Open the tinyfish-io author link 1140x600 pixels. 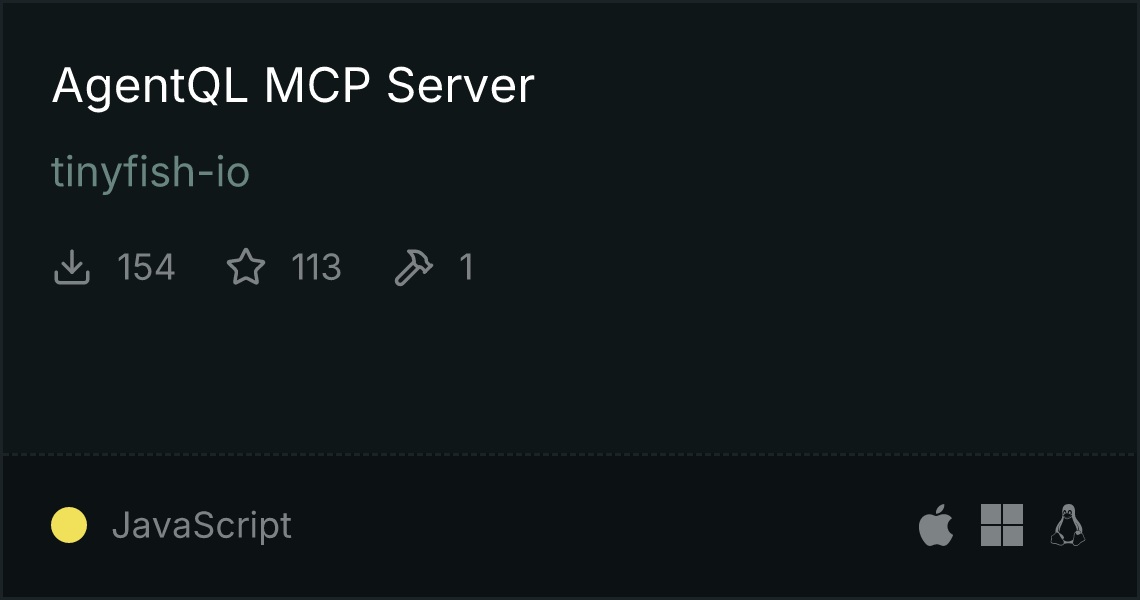[x=150, y=173]
